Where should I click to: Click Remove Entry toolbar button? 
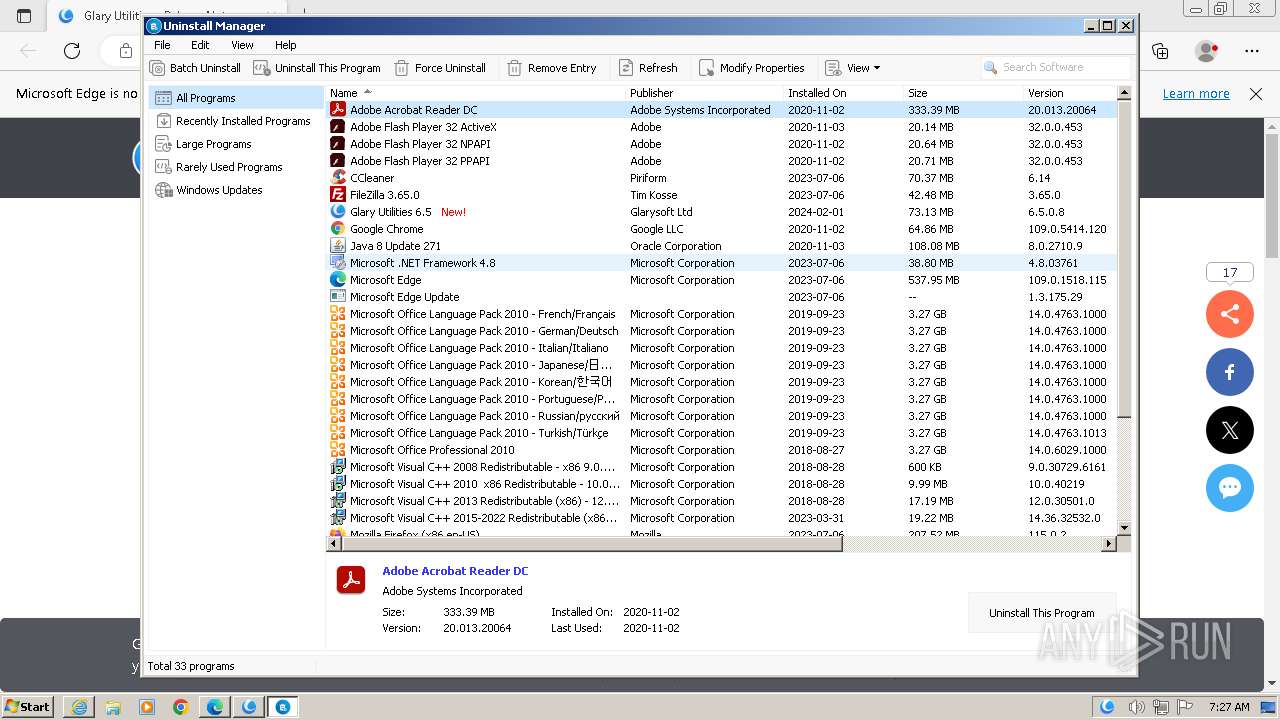pyautogui.click(x=551, y=68)
